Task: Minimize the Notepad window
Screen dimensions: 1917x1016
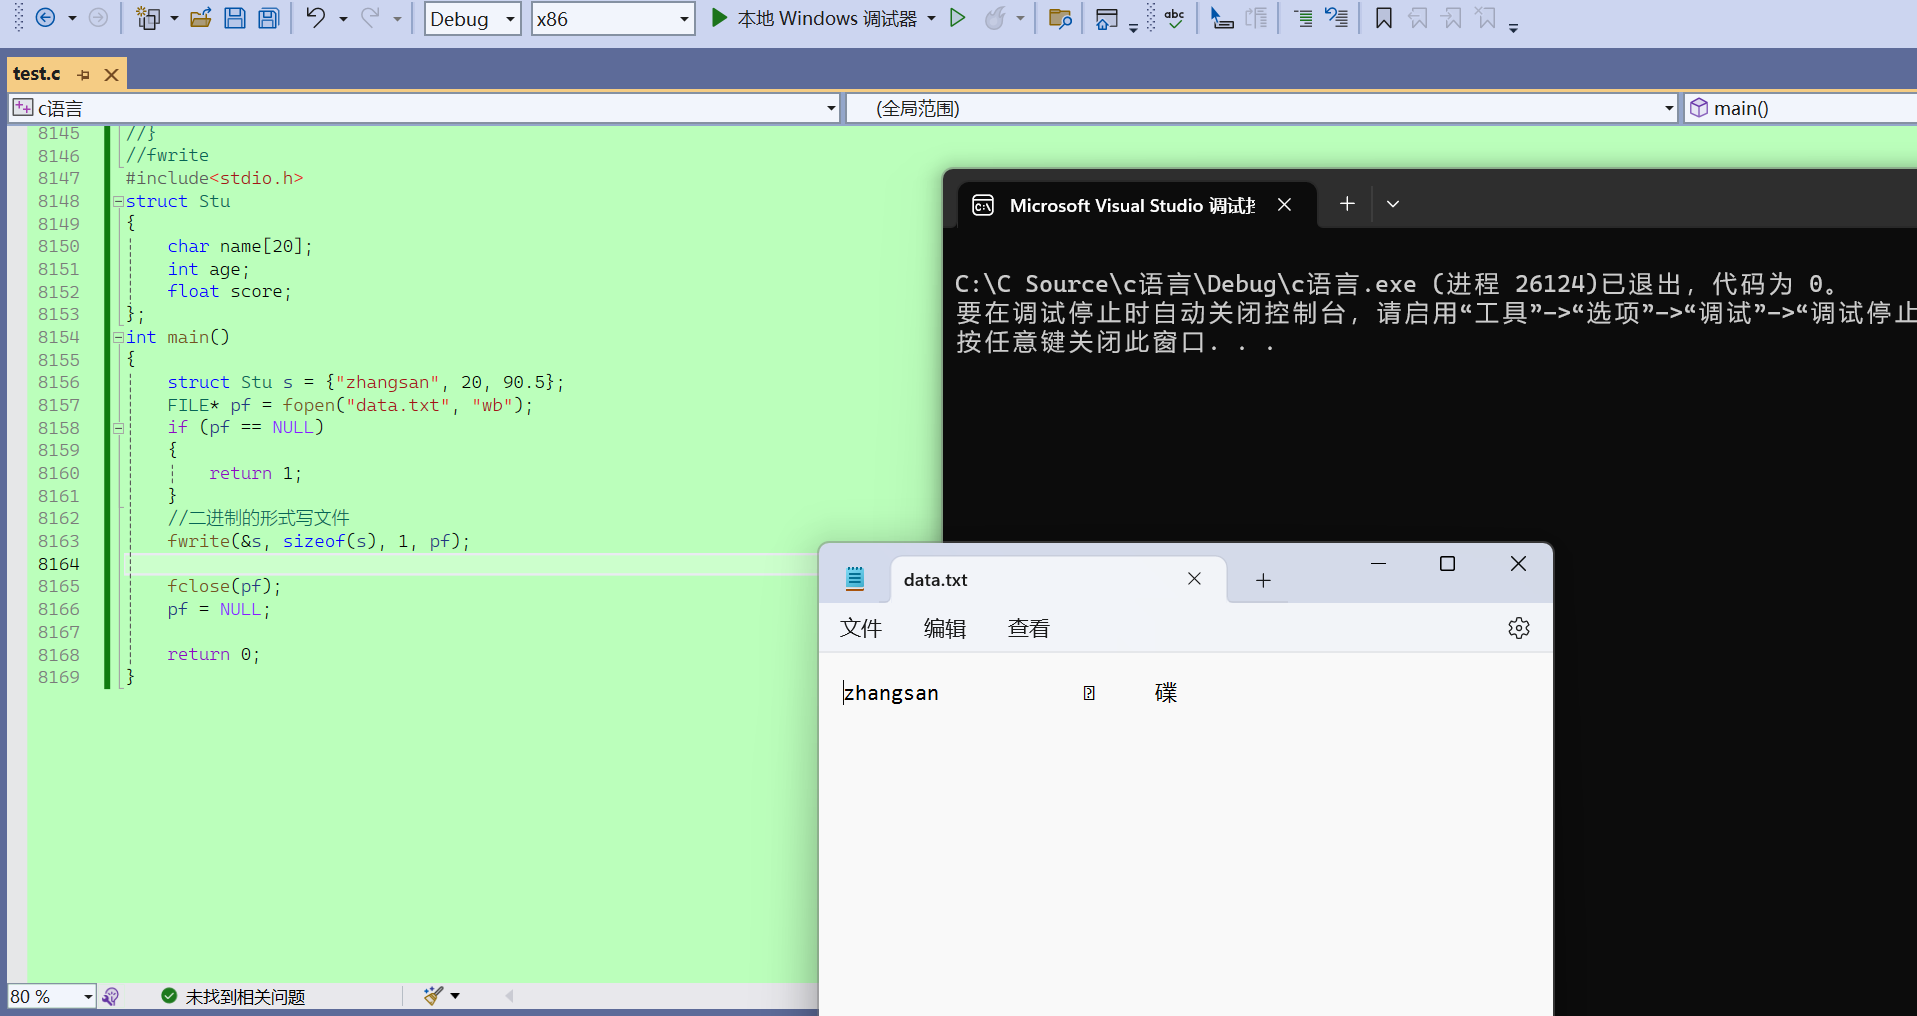Action: tap(1378, 564)
